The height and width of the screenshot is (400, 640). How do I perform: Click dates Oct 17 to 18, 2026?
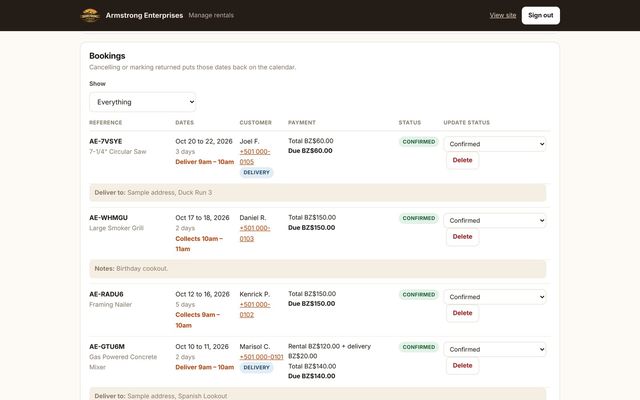tap(202, 218)
